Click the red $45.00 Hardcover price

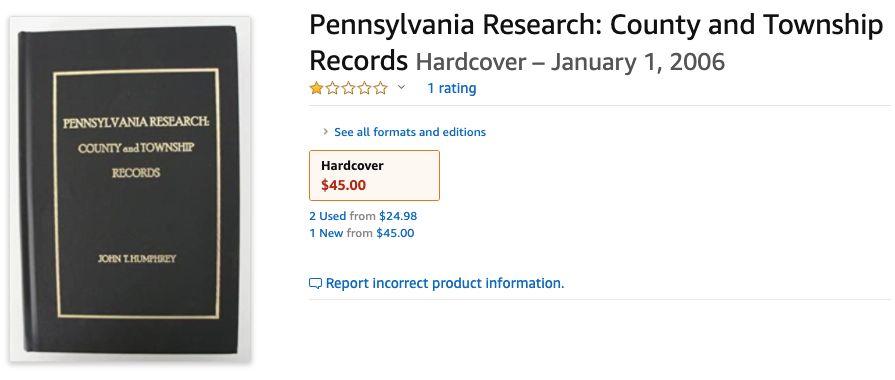344,186
